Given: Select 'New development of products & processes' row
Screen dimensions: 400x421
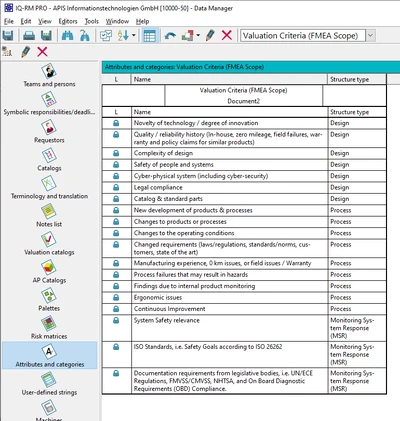Looking at the screenshot, I should pos(244,210).
